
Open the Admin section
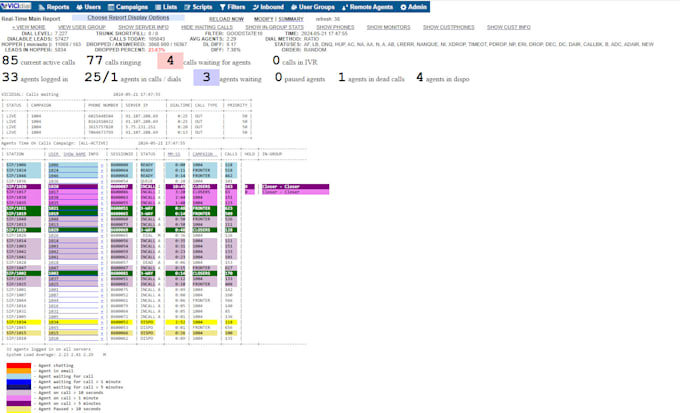tap(413, 7)
